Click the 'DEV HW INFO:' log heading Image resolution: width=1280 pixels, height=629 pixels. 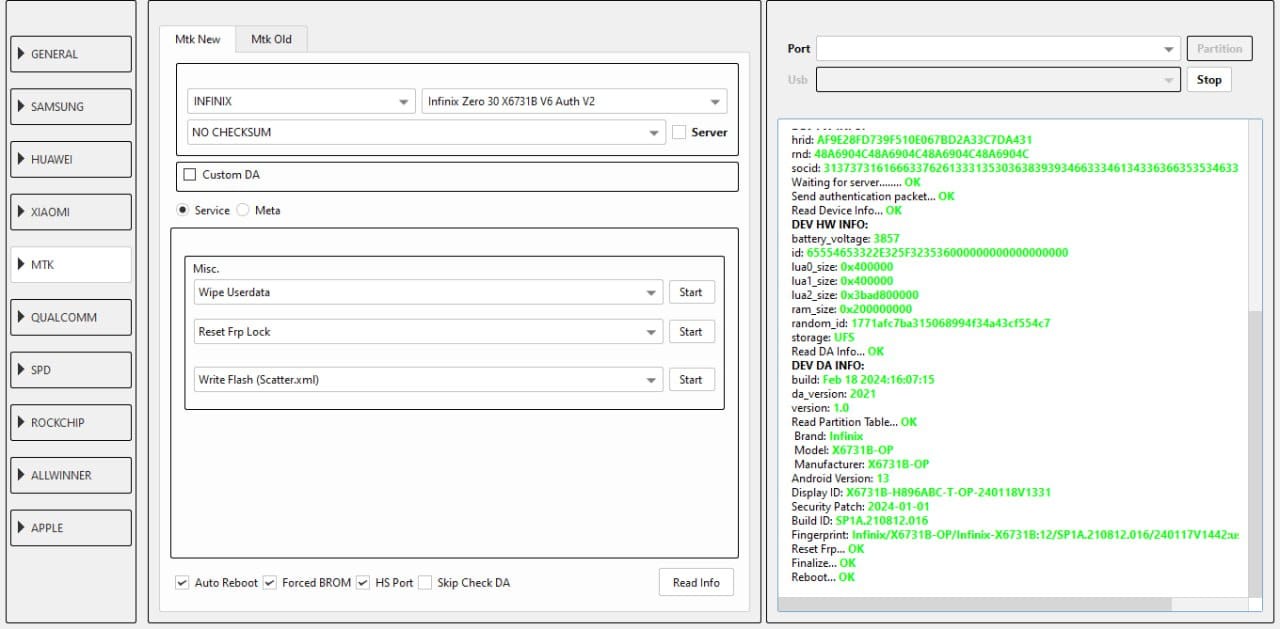pyautogui.click(x=830, y=225)
